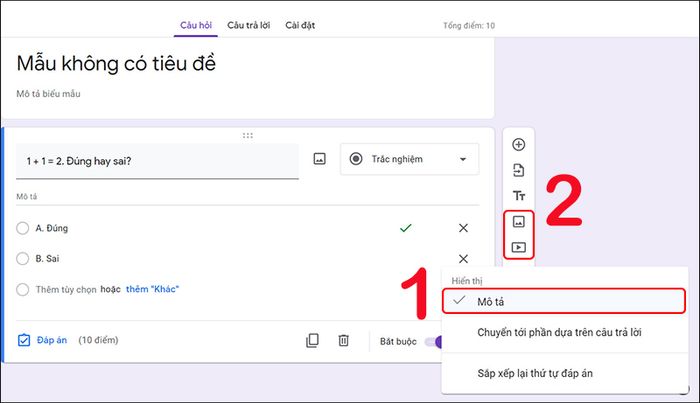Duplicate the question with copy icon
Image resolution: width=700 pixels, height=403 pixels.
[x=312, y=341]
